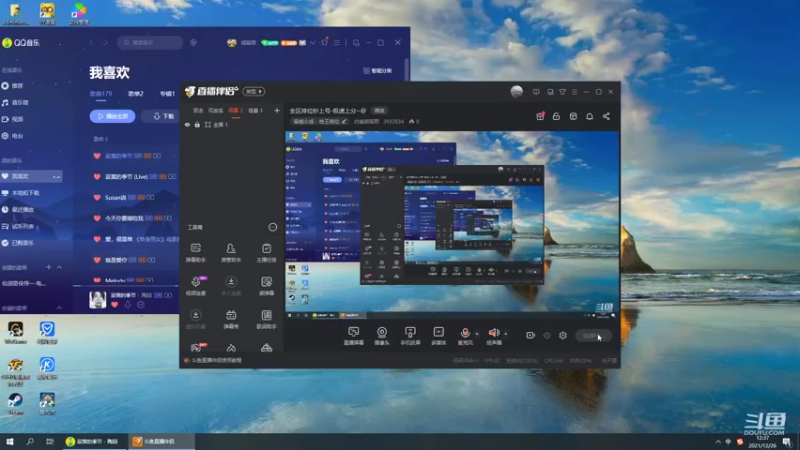Switch to 场景1 scene tab
This screenshot has height=450, width=800.
click(x=255, y=110)
